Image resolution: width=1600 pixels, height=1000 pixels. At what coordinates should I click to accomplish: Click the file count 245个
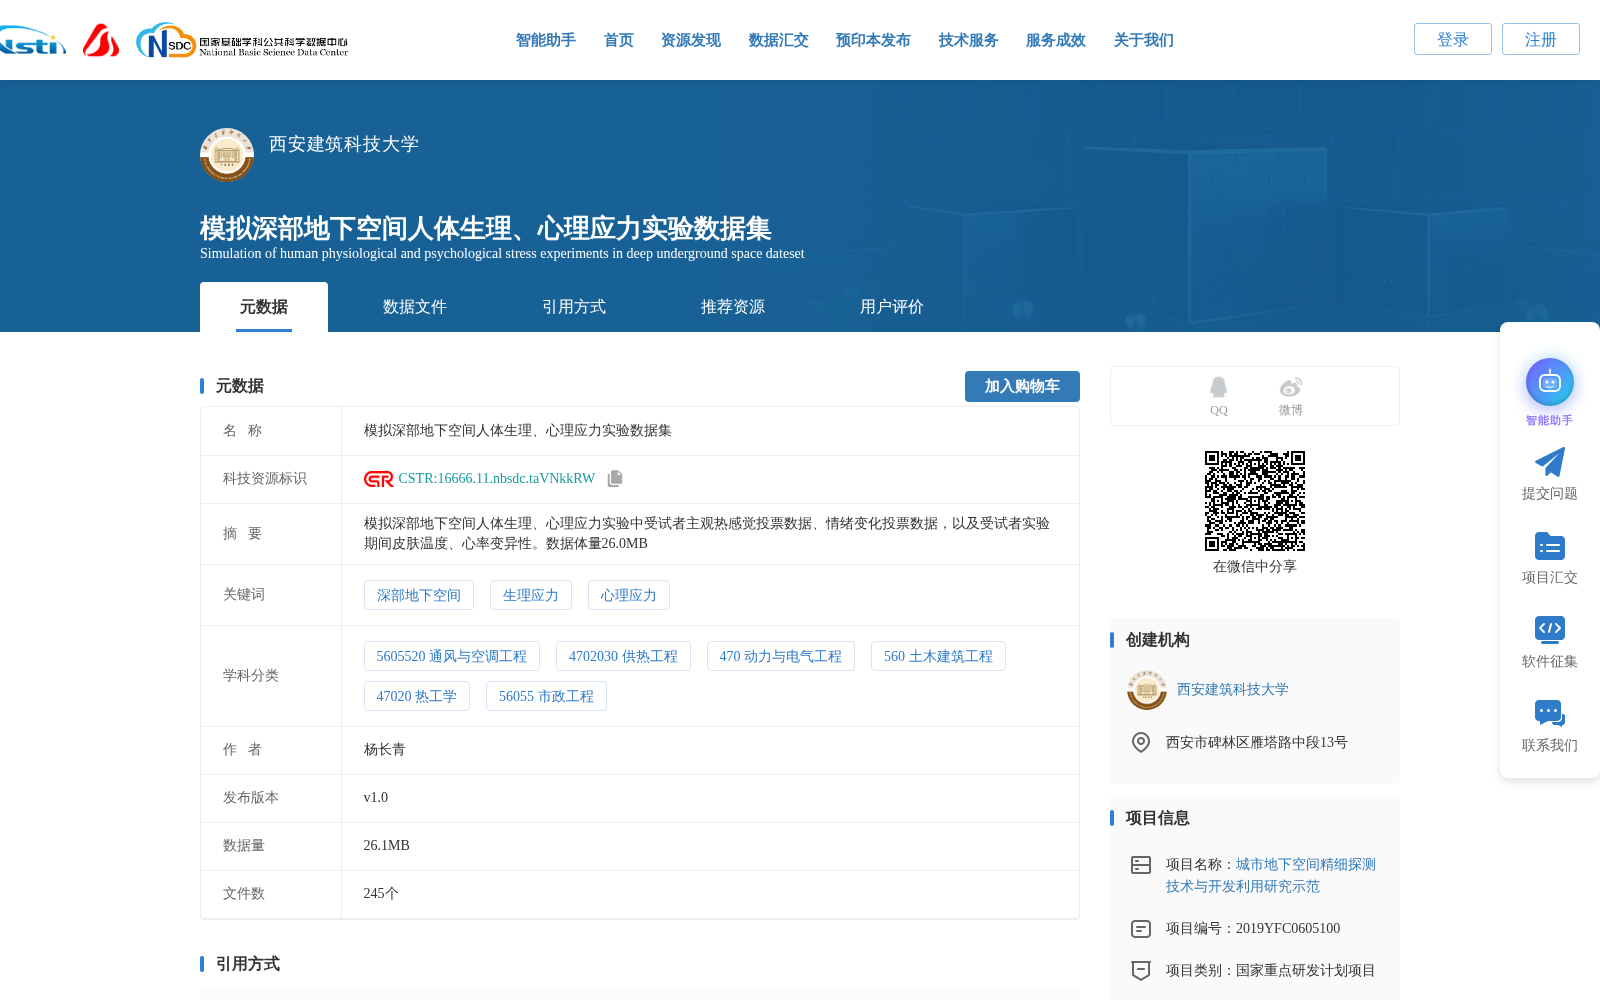[x=381, y=894]
